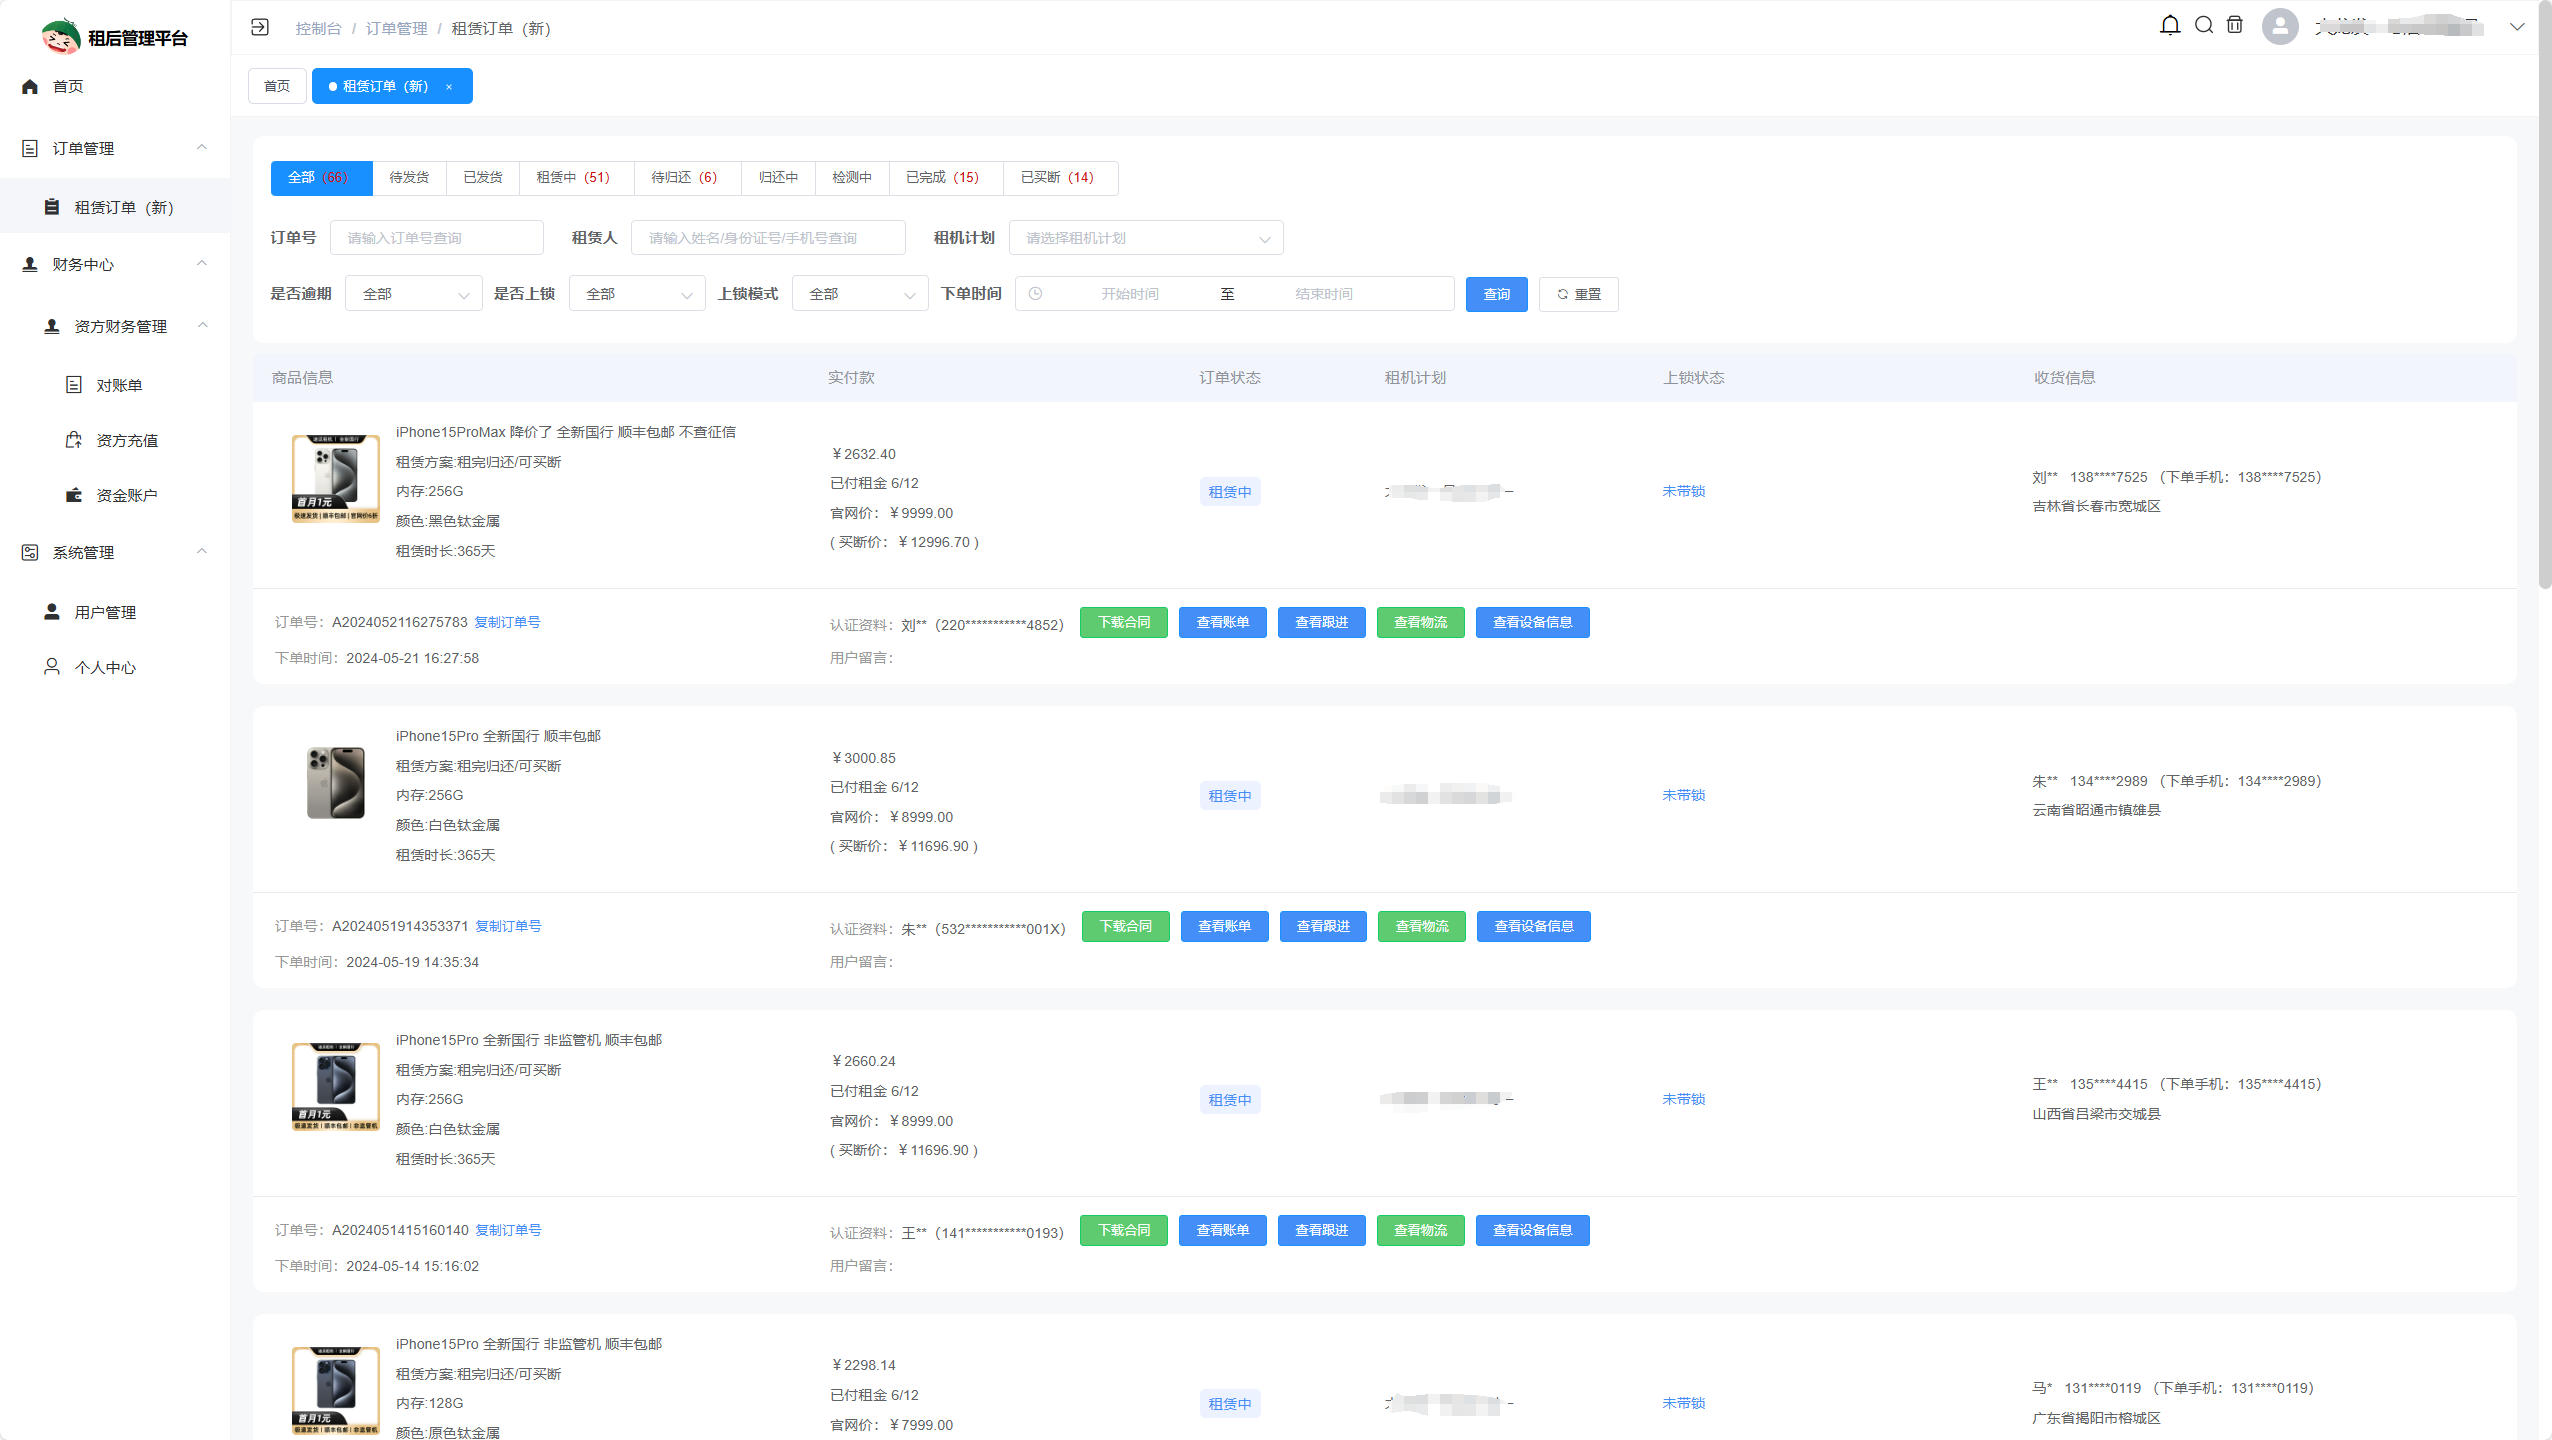This screenshot has height=1440, width=2552.
Task: Click the trash can icon in header
Action: [2235, 26]
